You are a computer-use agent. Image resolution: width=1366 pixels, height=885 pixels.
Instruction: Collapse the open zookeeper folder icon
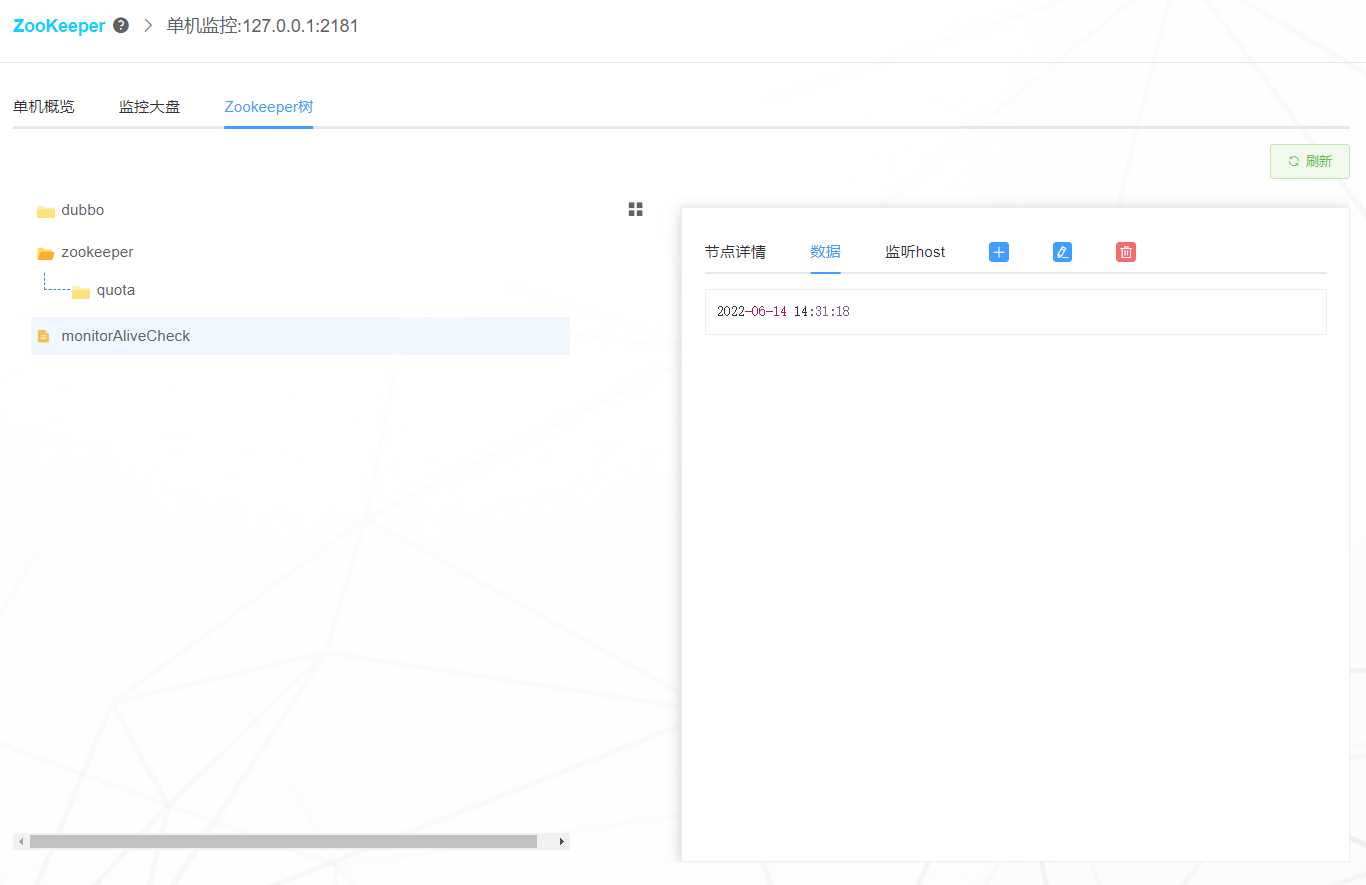pos(46,253)
